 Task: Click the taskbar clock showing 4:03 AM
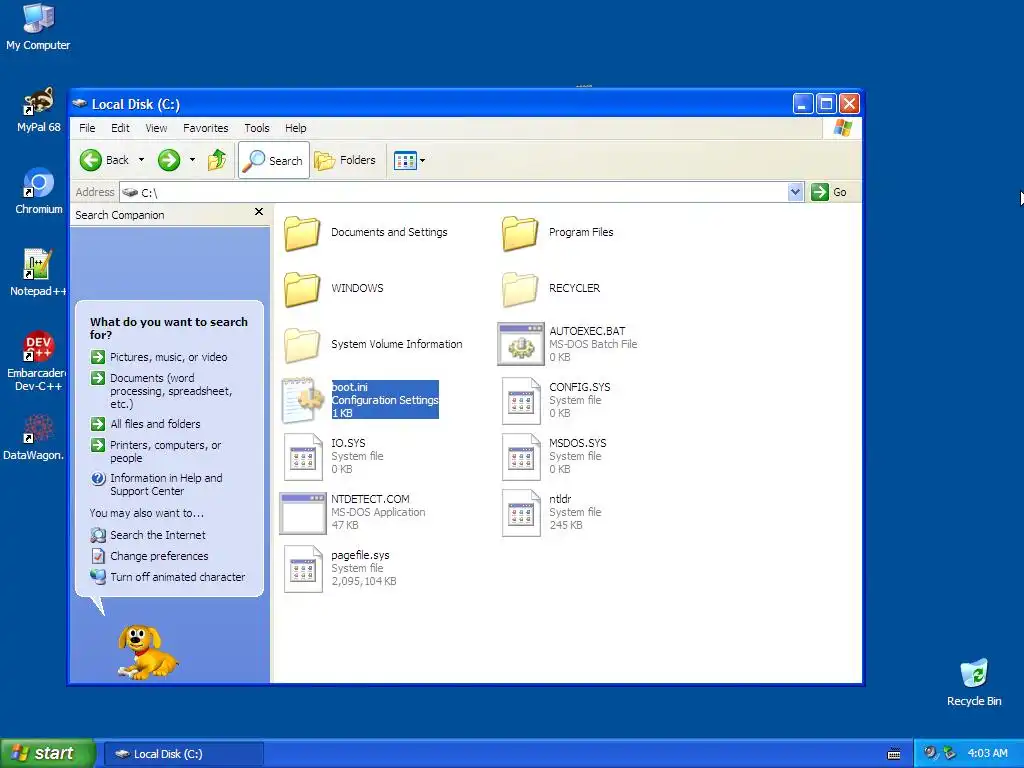click(x=987, y=754)
